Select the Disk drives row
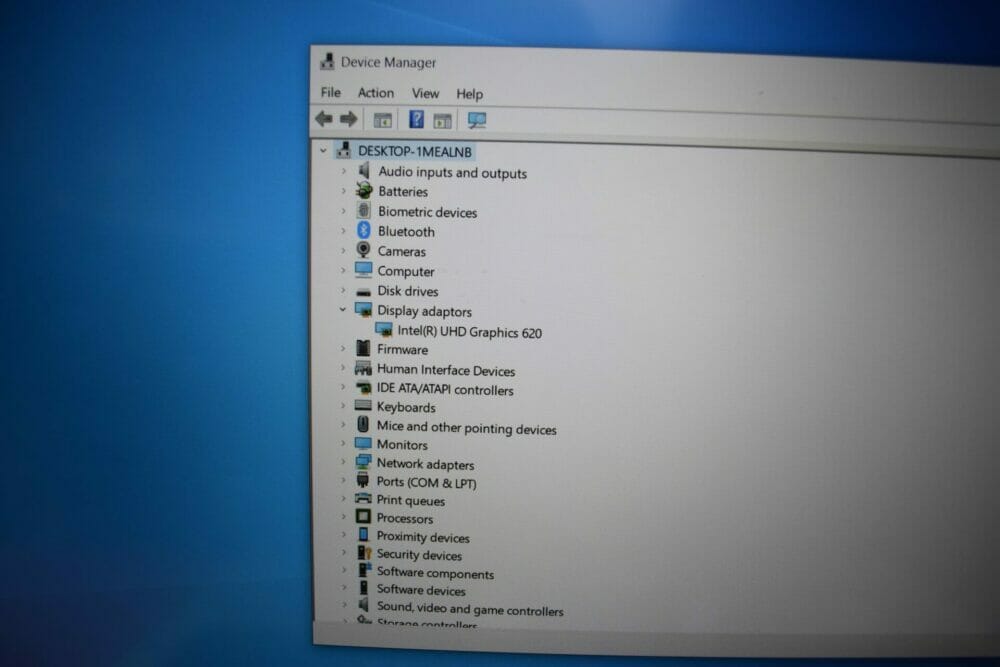This screenshot has height=667, width=1000. 408,291
